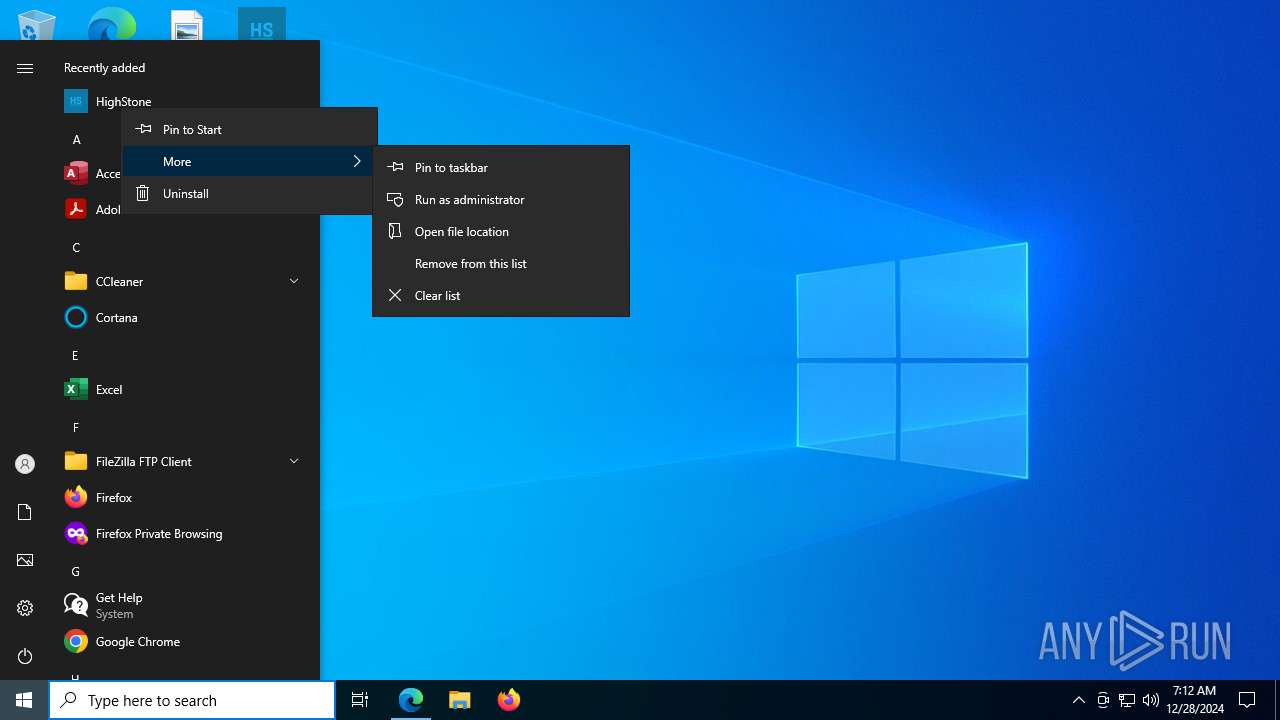The height and width of the screenshot is (720, 1280).
Task: Click the letter E section header
Action: click(x=75, y=355)
